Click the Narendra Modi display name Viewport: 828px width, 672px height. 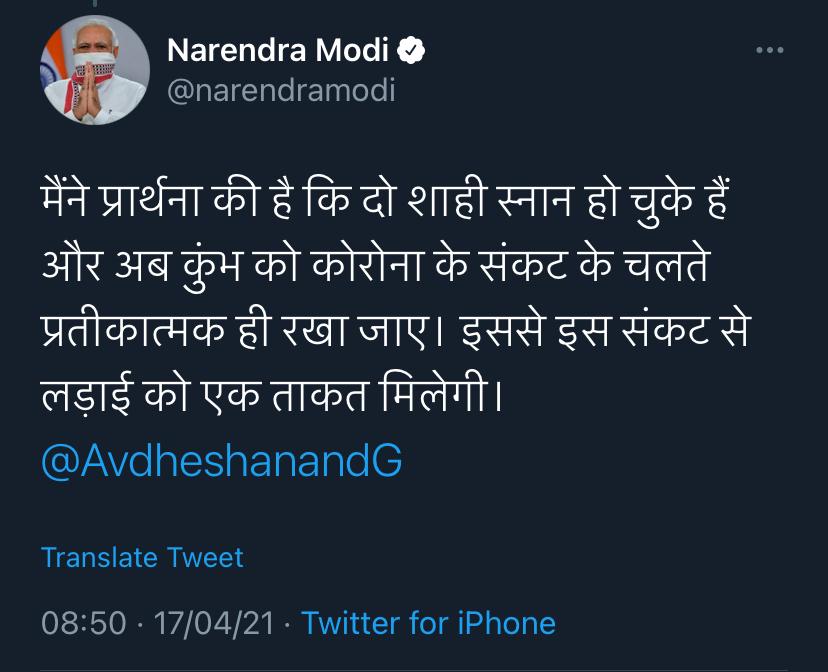(x=281, y=50)
